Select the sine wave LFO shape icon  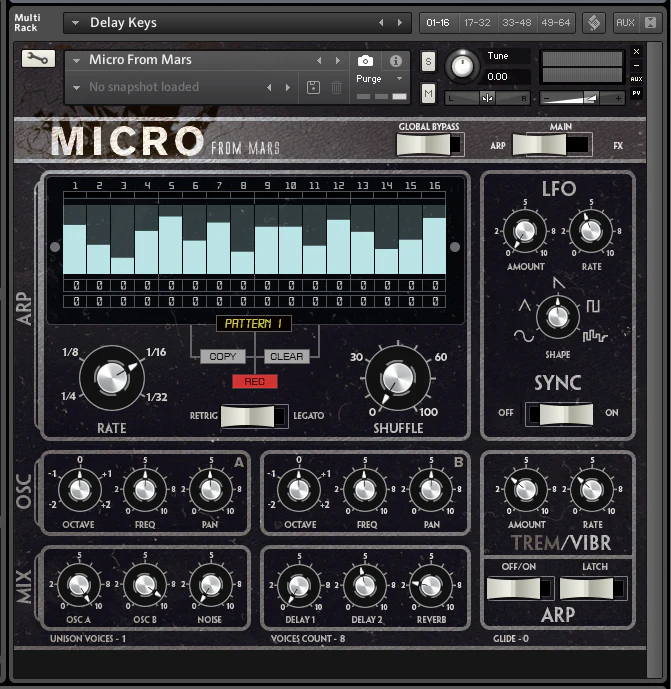[x=524, y=336]
